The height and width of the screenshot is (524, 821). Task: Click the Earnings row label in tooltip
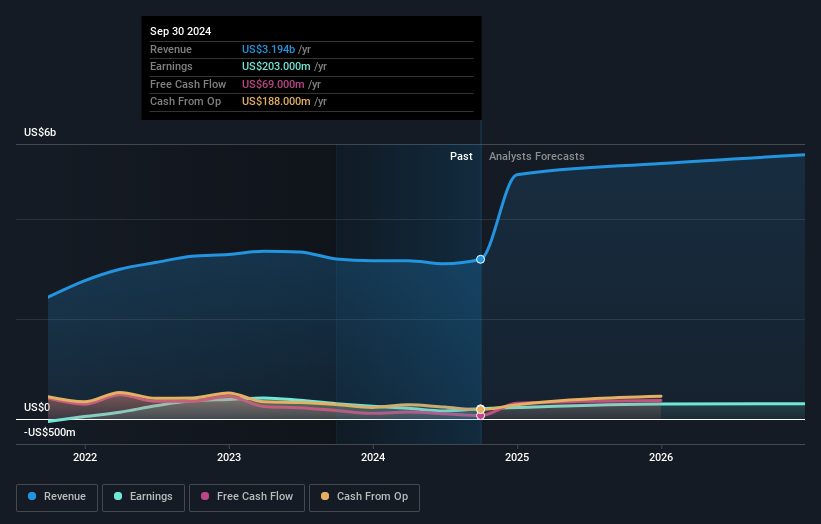point(171,66)
